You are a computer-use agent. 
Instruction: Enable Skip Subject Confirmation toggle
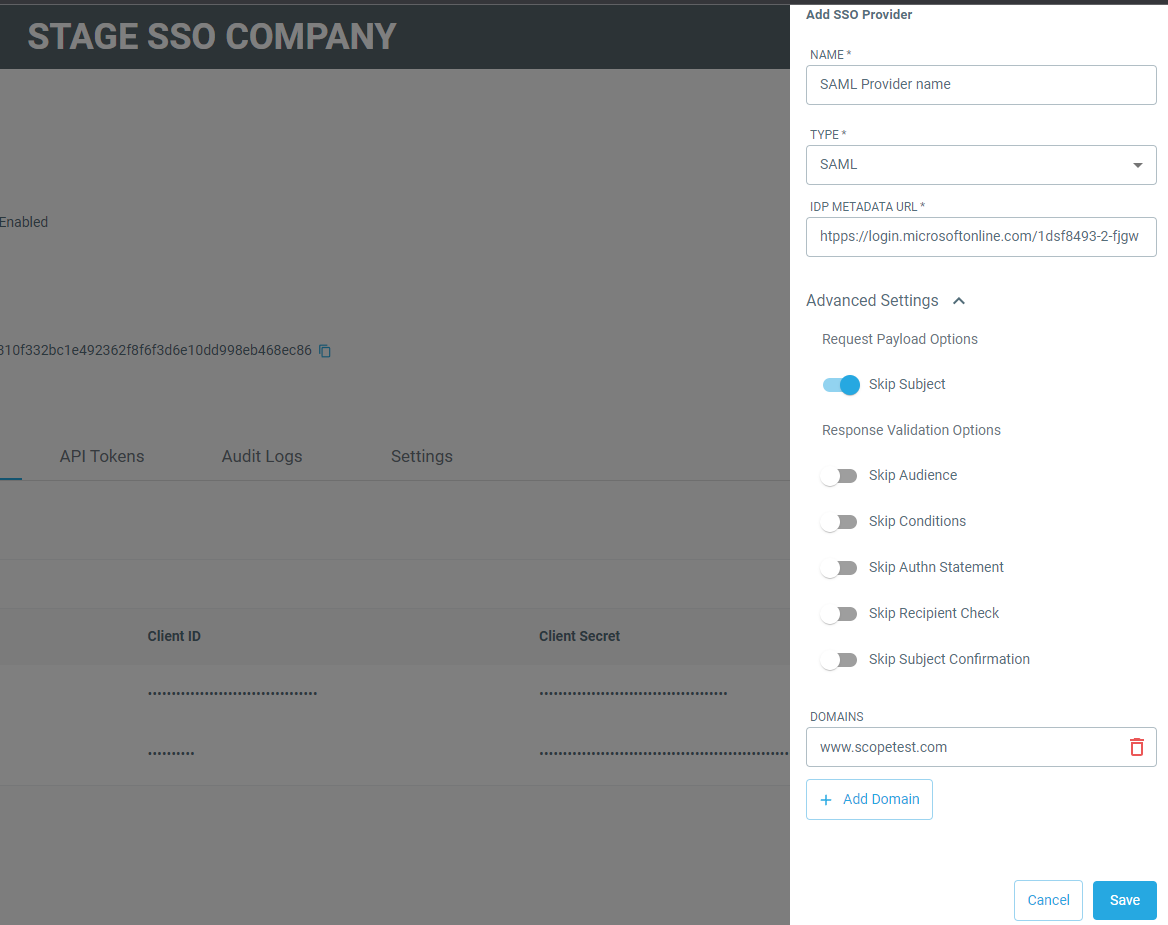839,660
